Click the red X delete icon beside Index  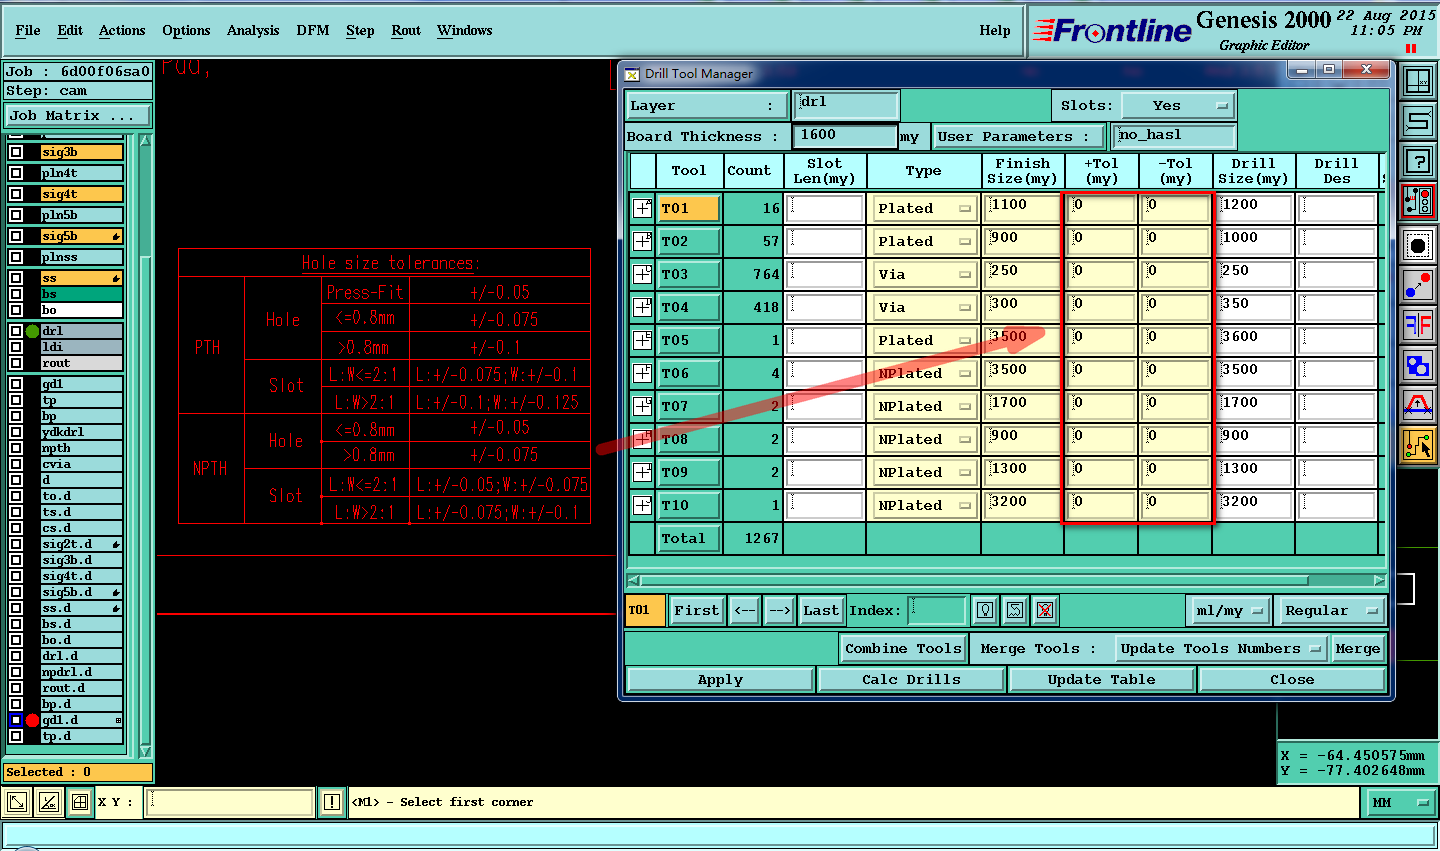point(1045,610)
